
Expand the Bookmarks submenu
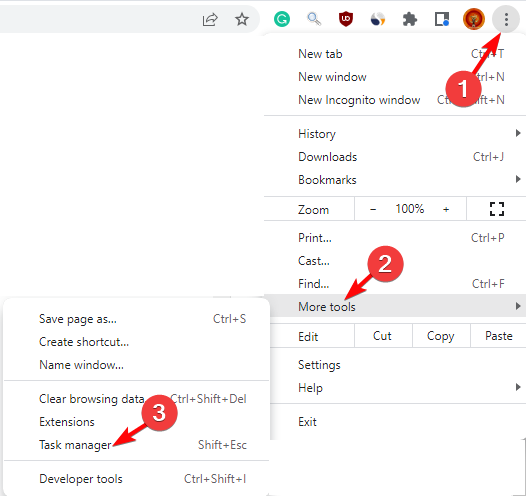[x=395, y=180]
